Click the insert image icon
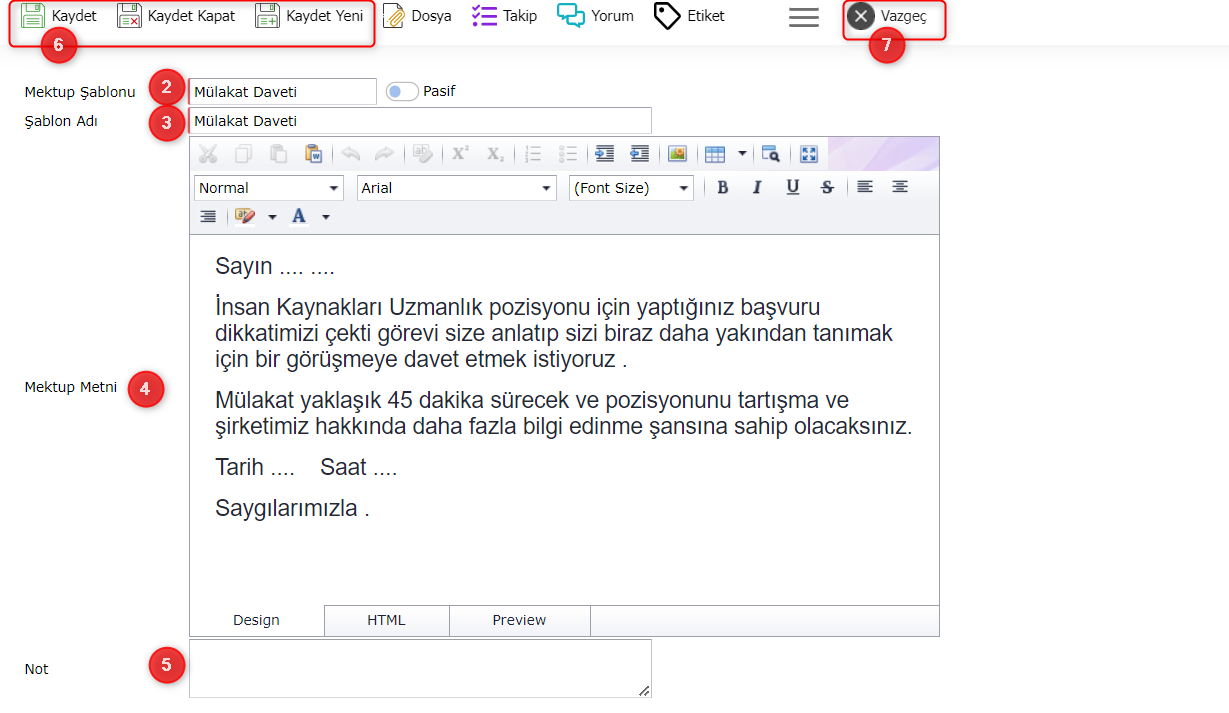 click(677, 154)
